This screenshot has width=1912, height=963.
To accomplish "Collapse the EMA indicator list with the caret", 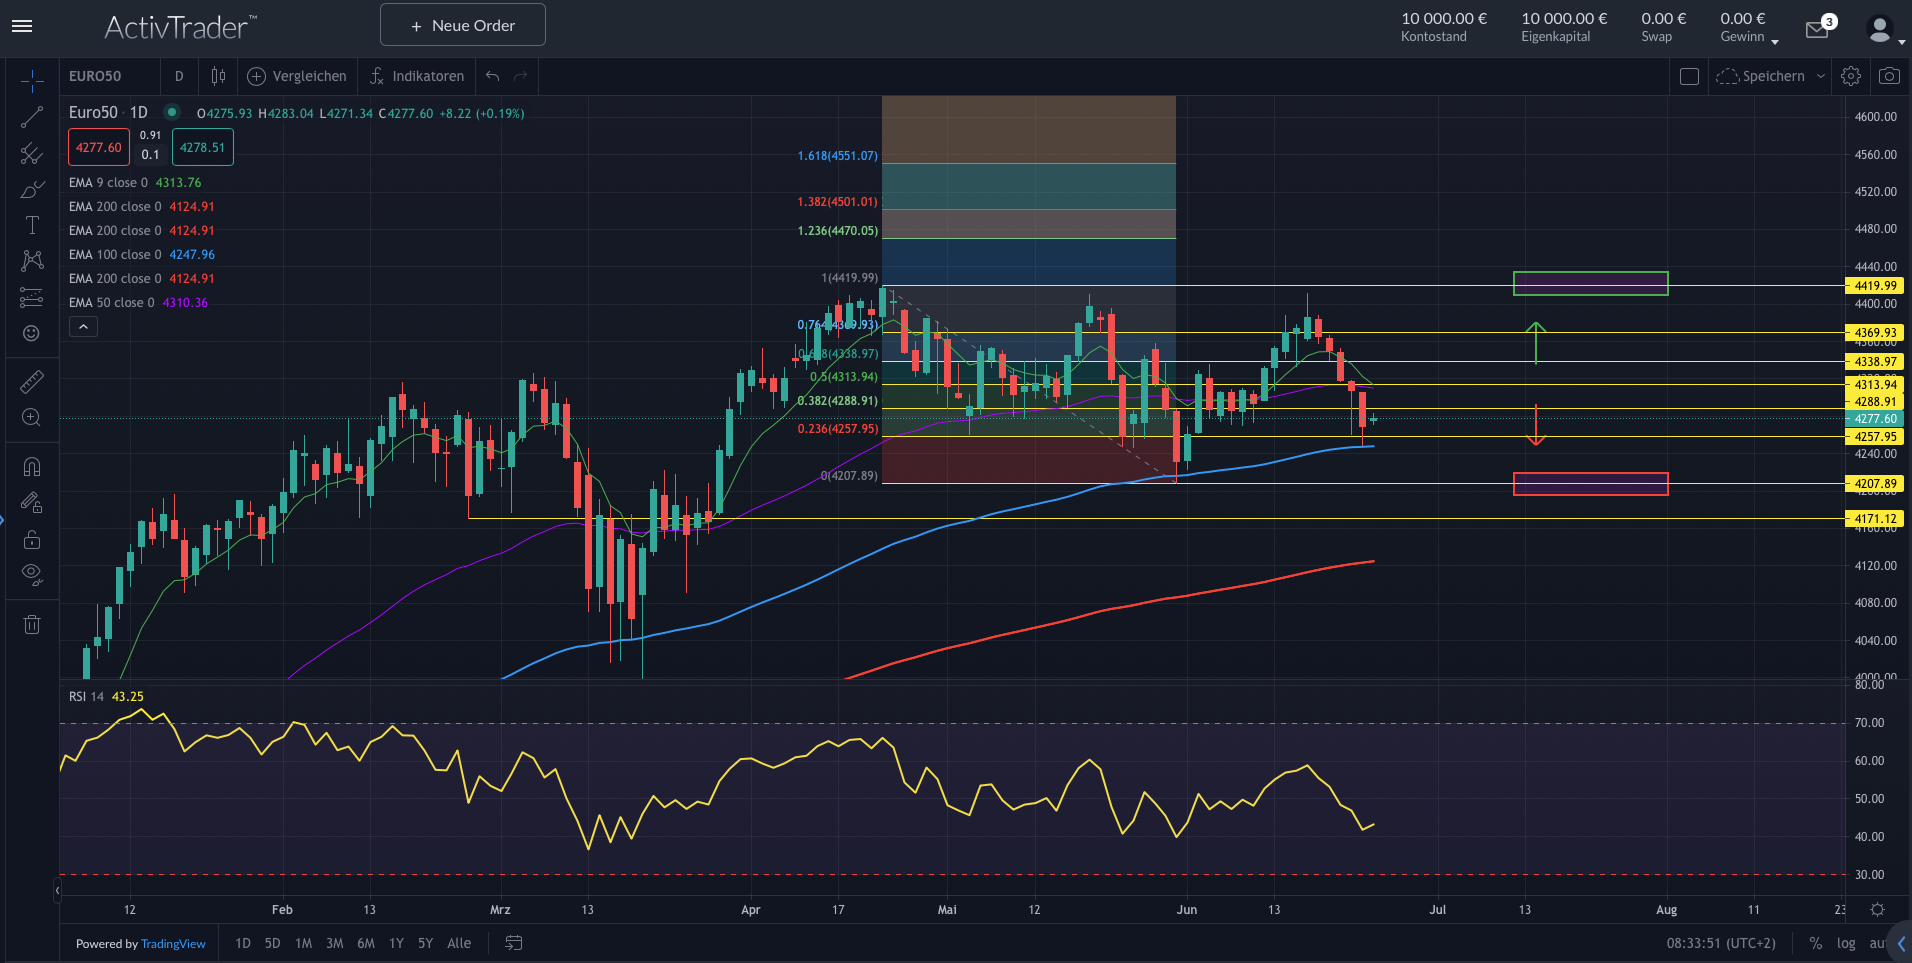I will coord(83,326).
